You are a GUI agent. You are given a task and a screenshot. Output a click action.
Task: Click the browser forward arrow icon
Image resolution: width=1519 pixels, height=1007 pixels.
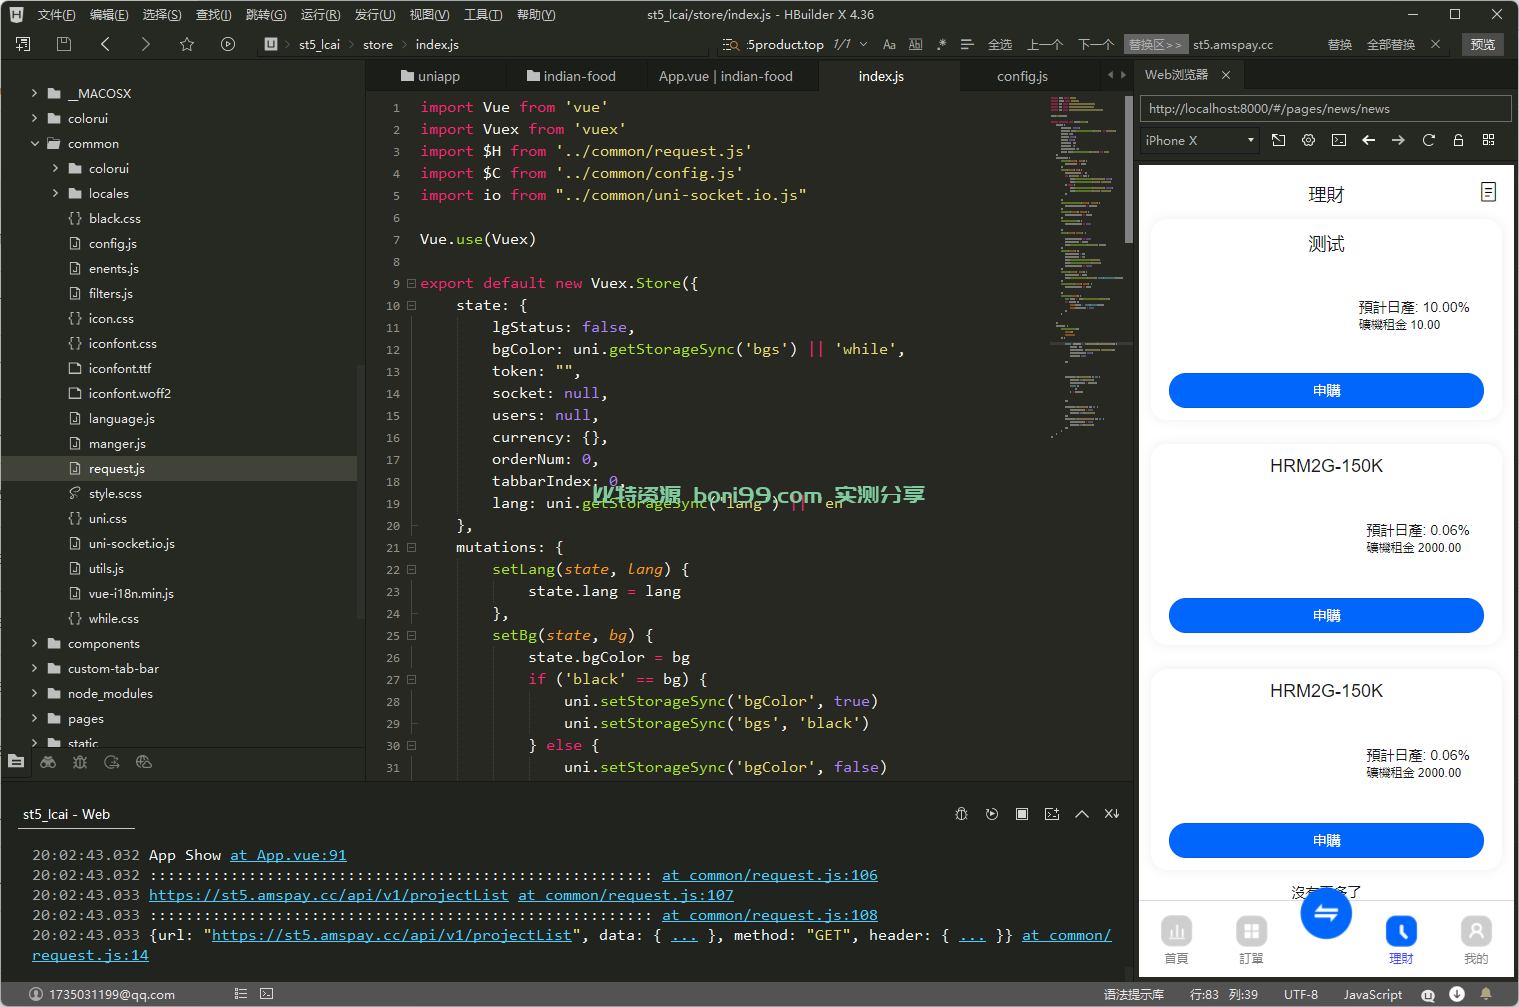(1398, 140)
